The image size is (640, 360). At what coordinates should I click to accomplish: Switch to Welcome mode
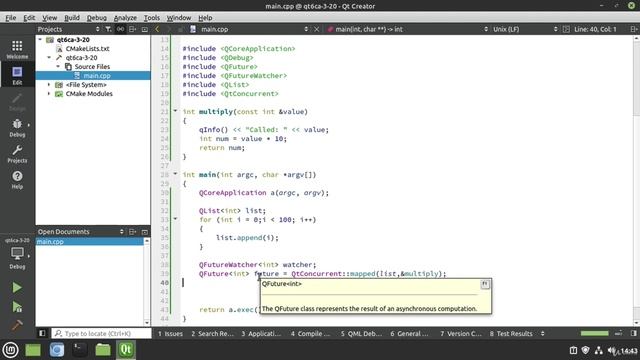(17, 49)
